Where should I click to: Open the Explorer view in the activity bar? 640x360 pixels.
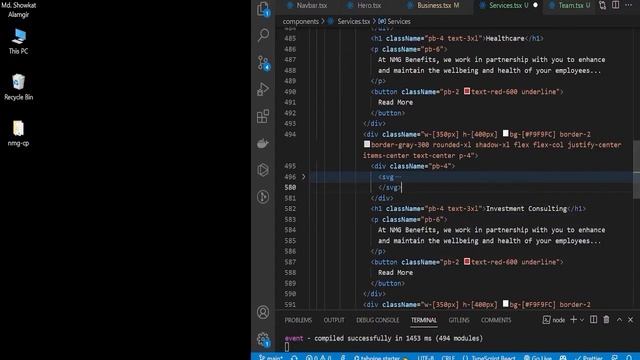[263, 9]
